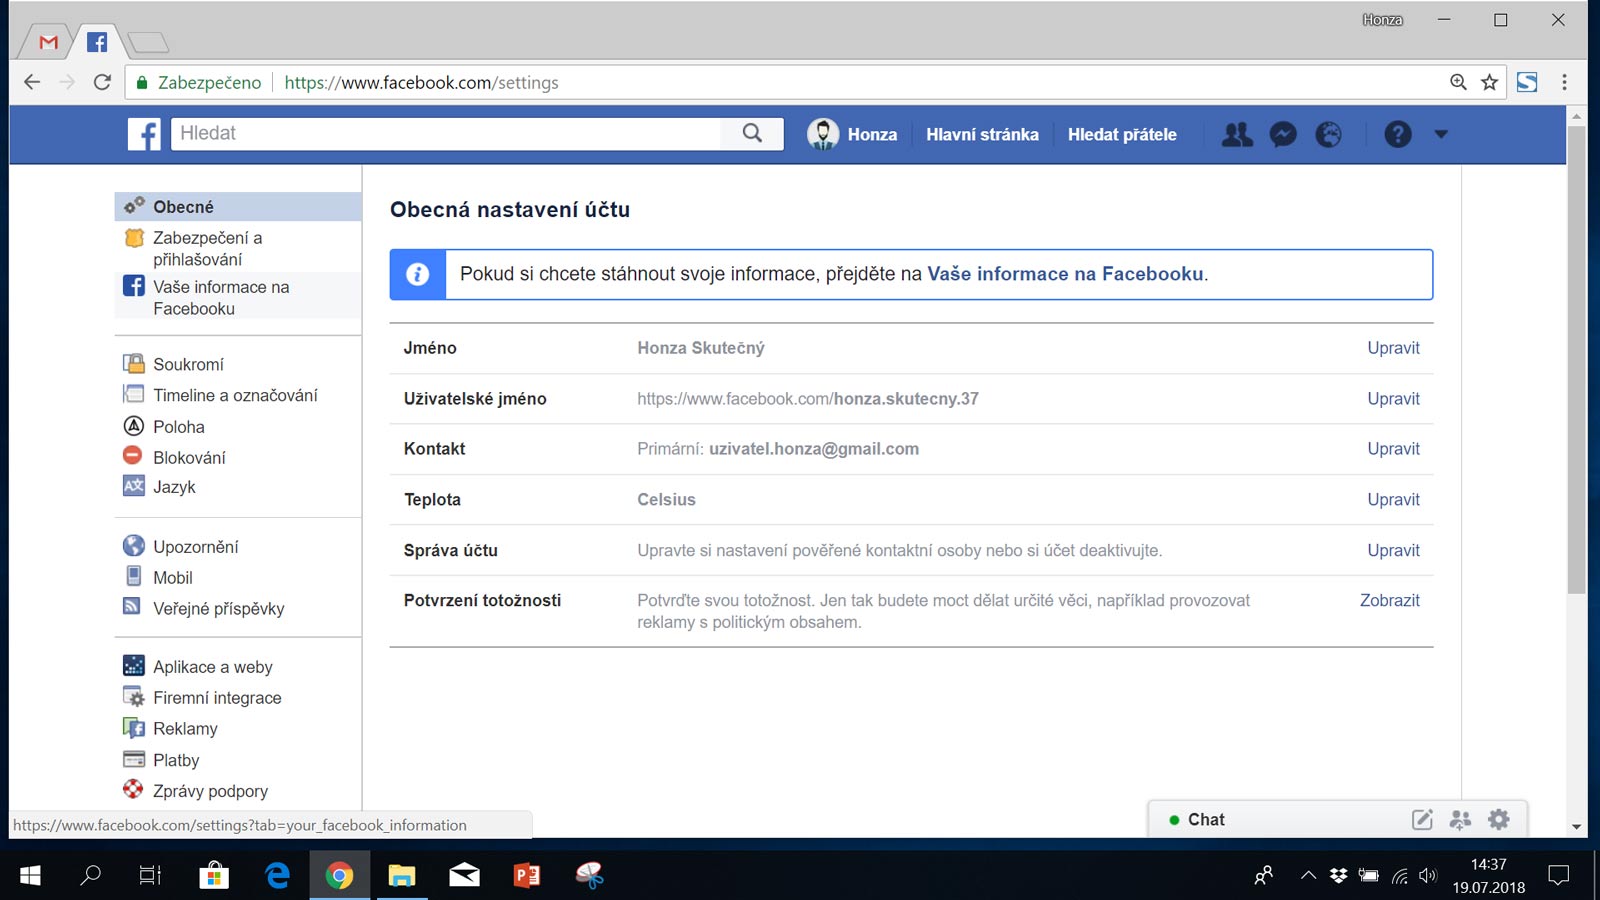Screen dimensions: 1600x900
Task: Click the new message compose icon in Chat
Action: point(1422,820)
